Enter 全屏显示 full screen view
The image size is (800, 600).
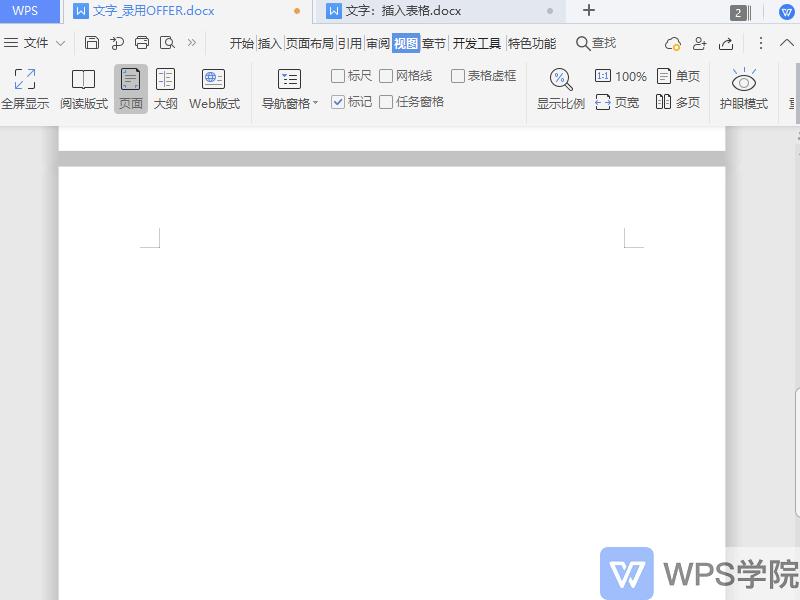25,89
